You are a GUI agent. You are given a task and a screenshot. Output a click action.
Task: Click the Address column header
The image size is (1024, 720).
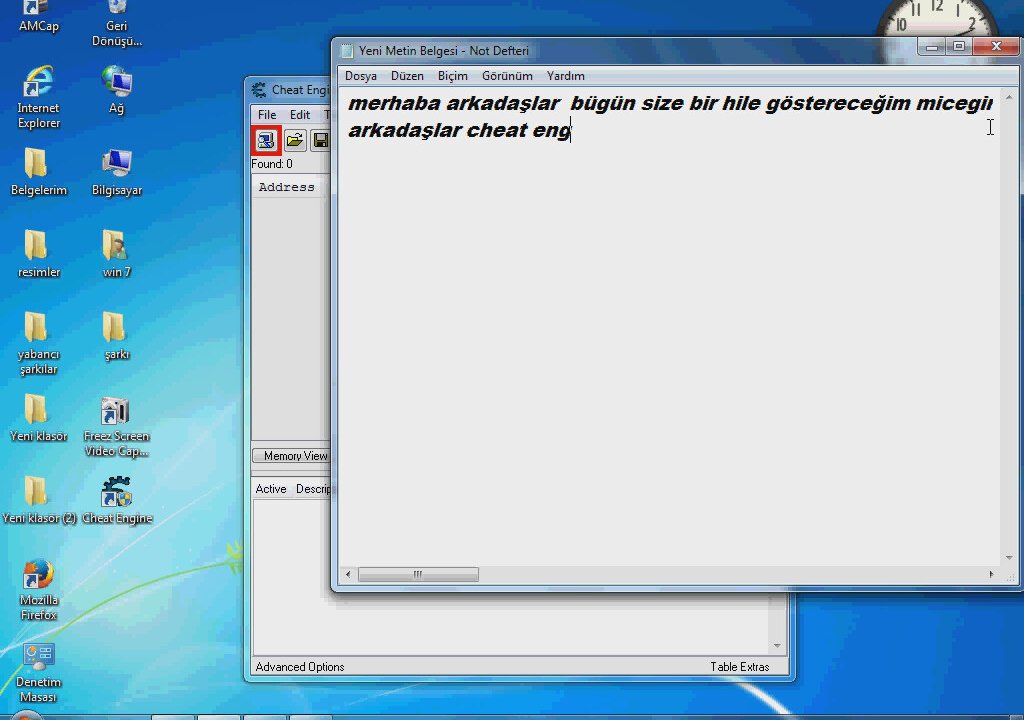pyautogui.click(x=287, y=187)
